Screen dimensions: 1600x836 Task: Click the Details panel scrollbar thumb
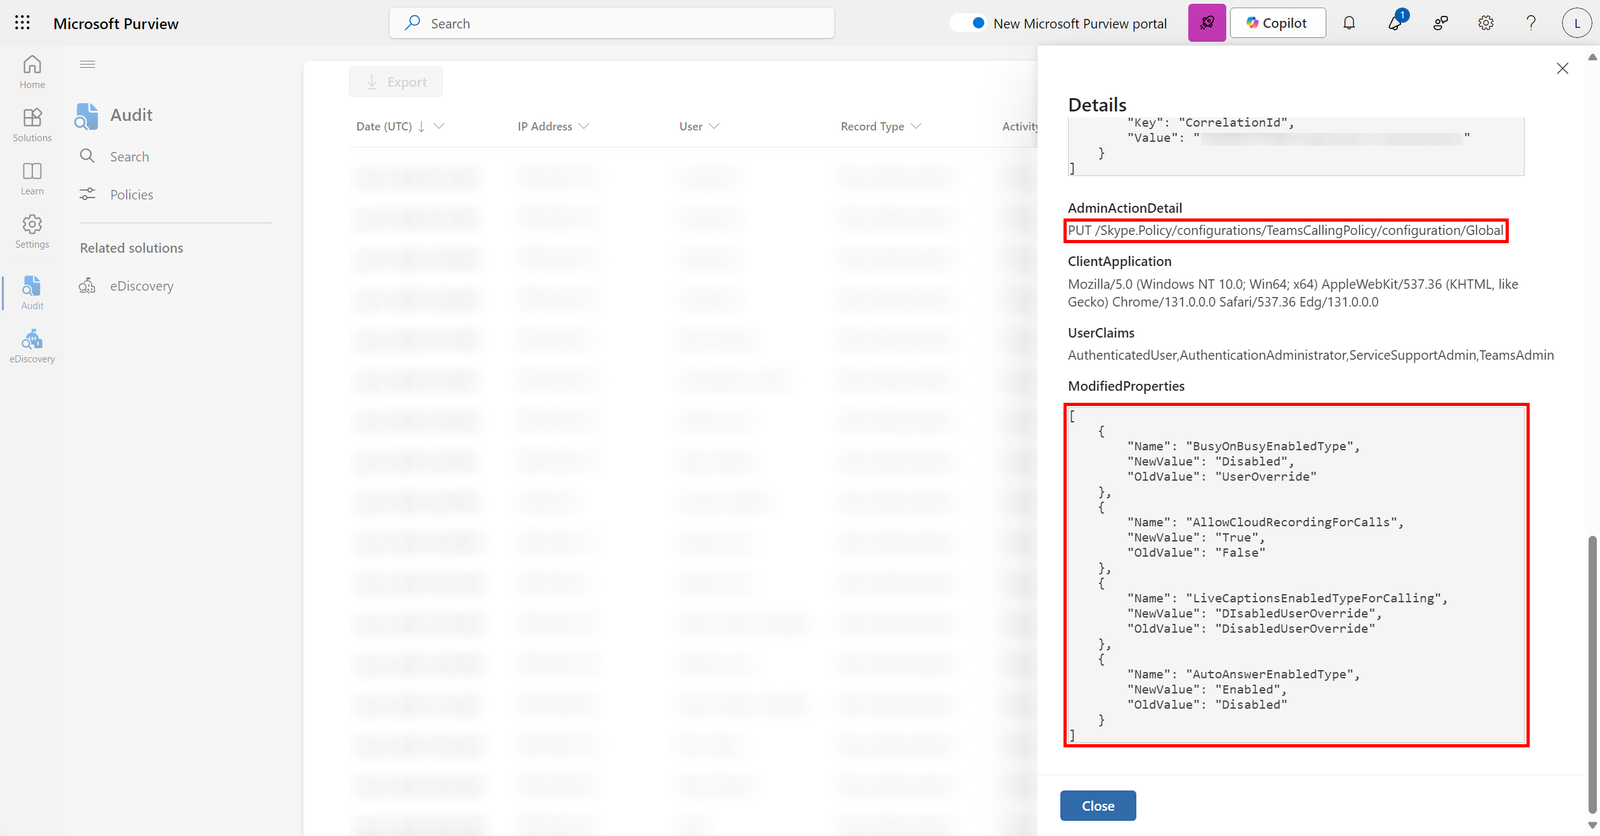1593,675
